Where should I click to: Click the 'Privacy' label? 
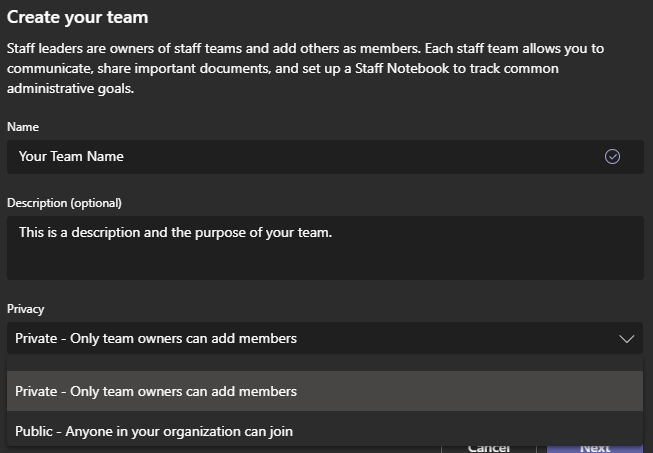point(26,309)
